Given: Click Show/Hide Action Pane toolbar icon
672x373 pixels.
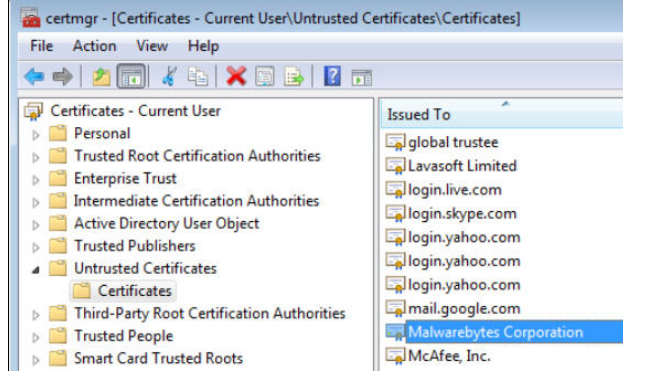Looking at the screenshot, I should click(361, 78).
